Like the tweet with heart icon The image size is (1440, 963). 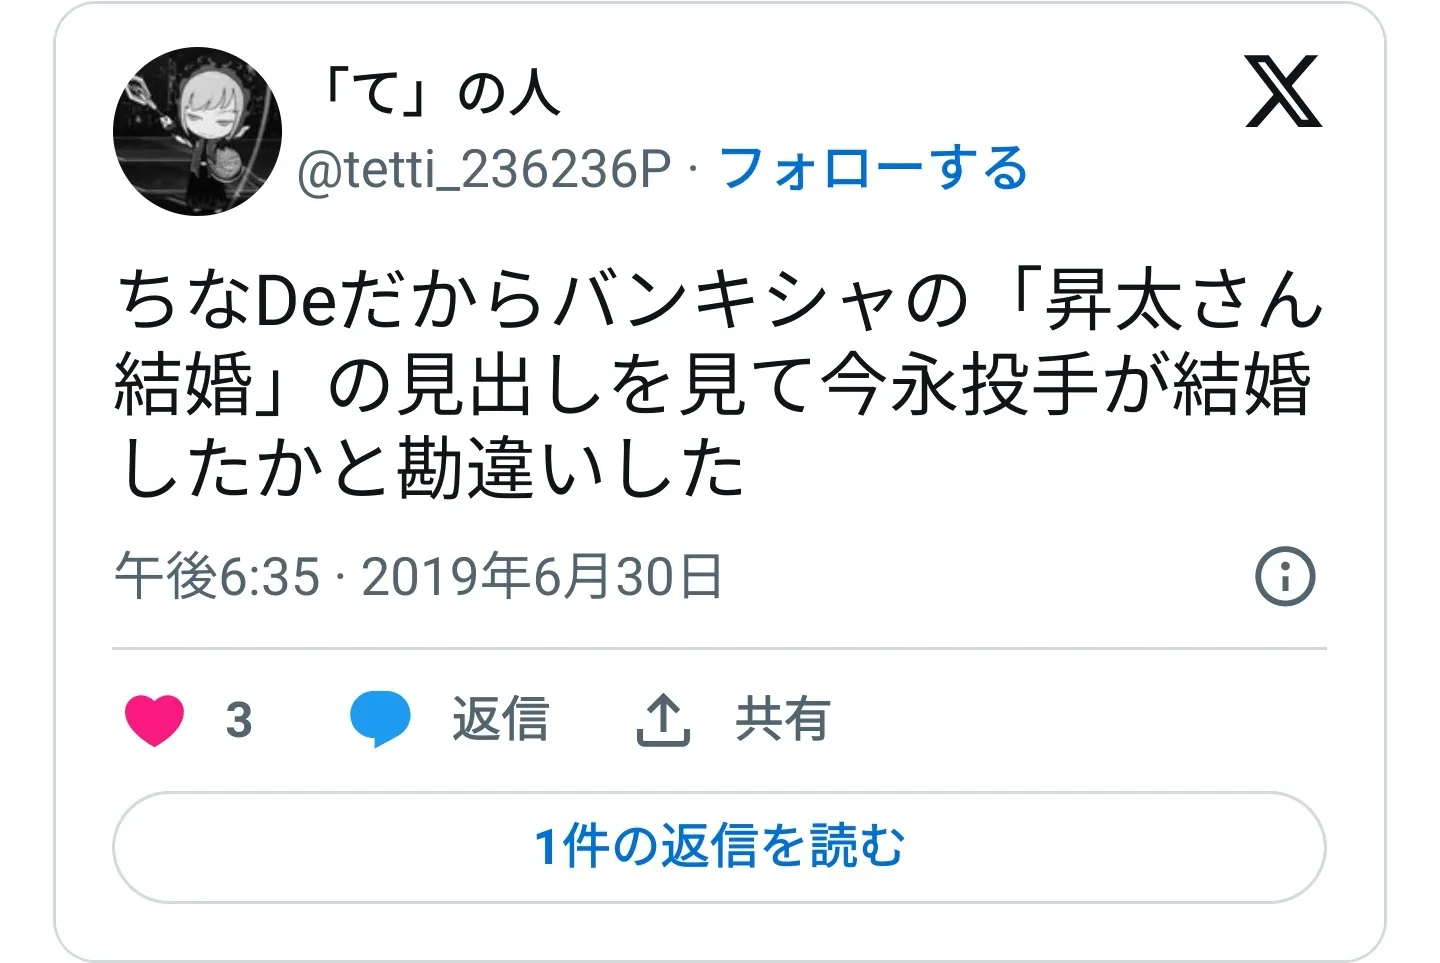155,720
